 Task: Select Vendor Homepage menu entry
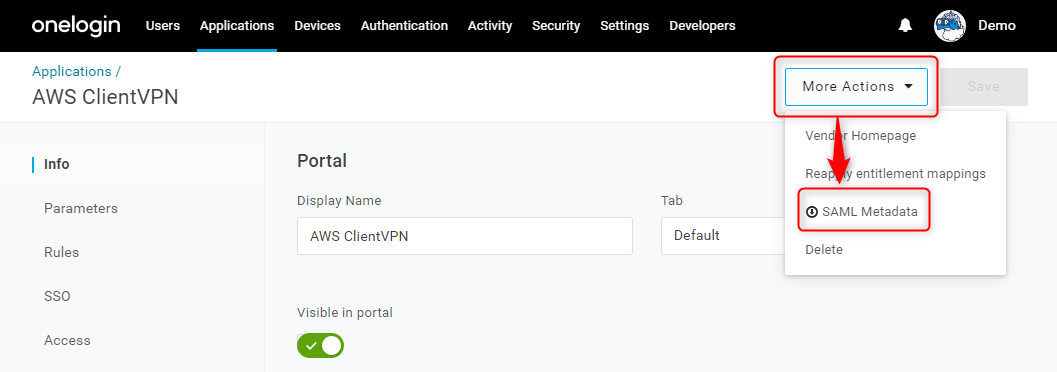click(x=861, y=135)
